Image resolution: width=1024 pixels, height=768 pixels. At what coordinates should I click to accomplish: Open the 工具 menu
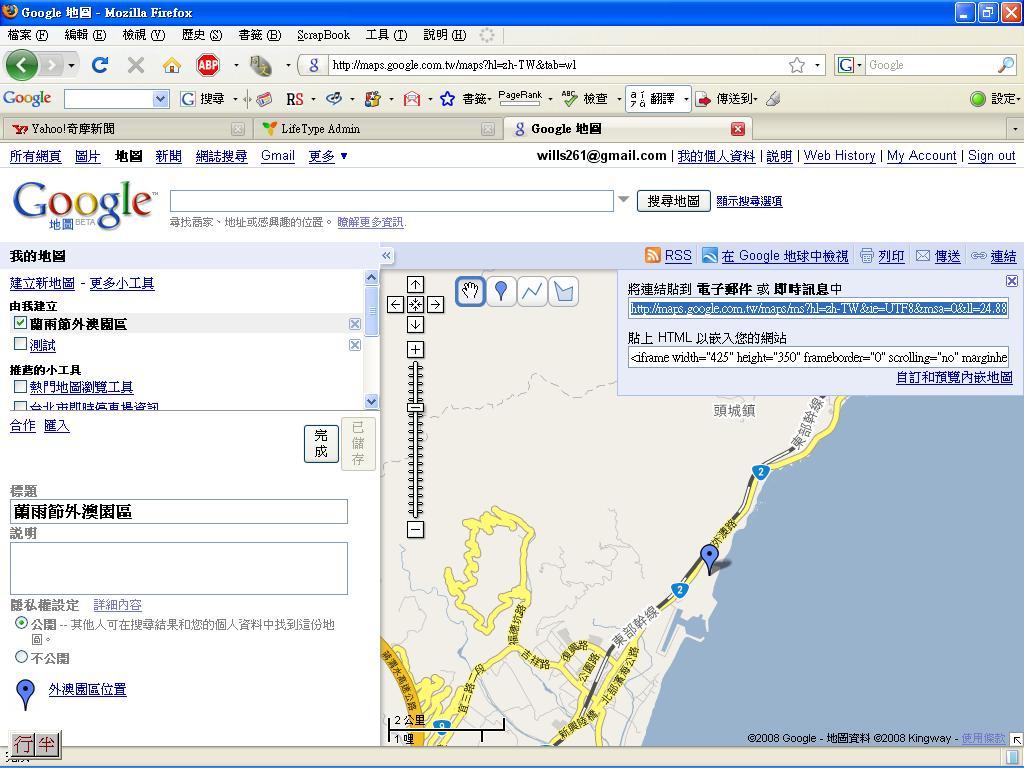pyautogui.click(x=386, y=35)
